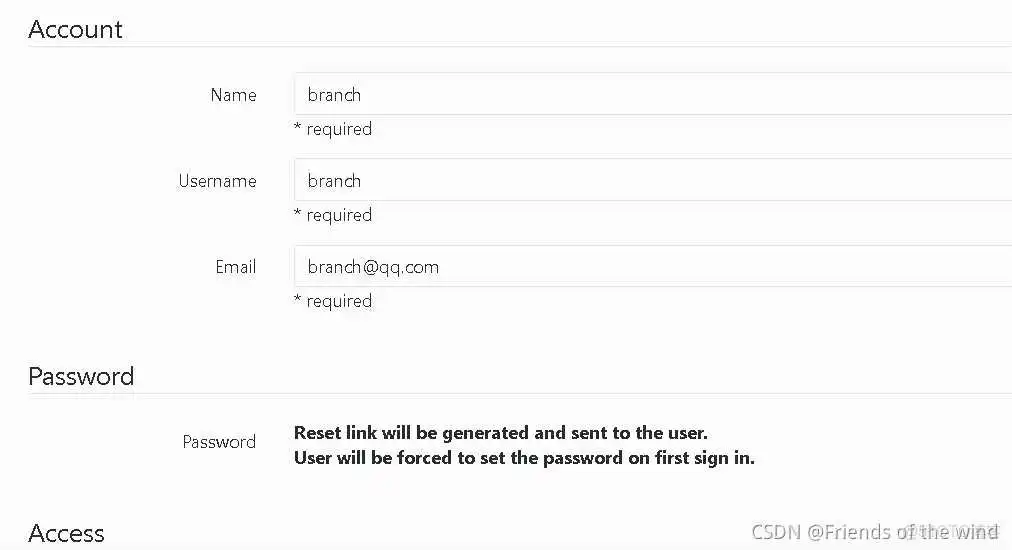
Task: Click the 'Access' section heading
Action: 66,533
